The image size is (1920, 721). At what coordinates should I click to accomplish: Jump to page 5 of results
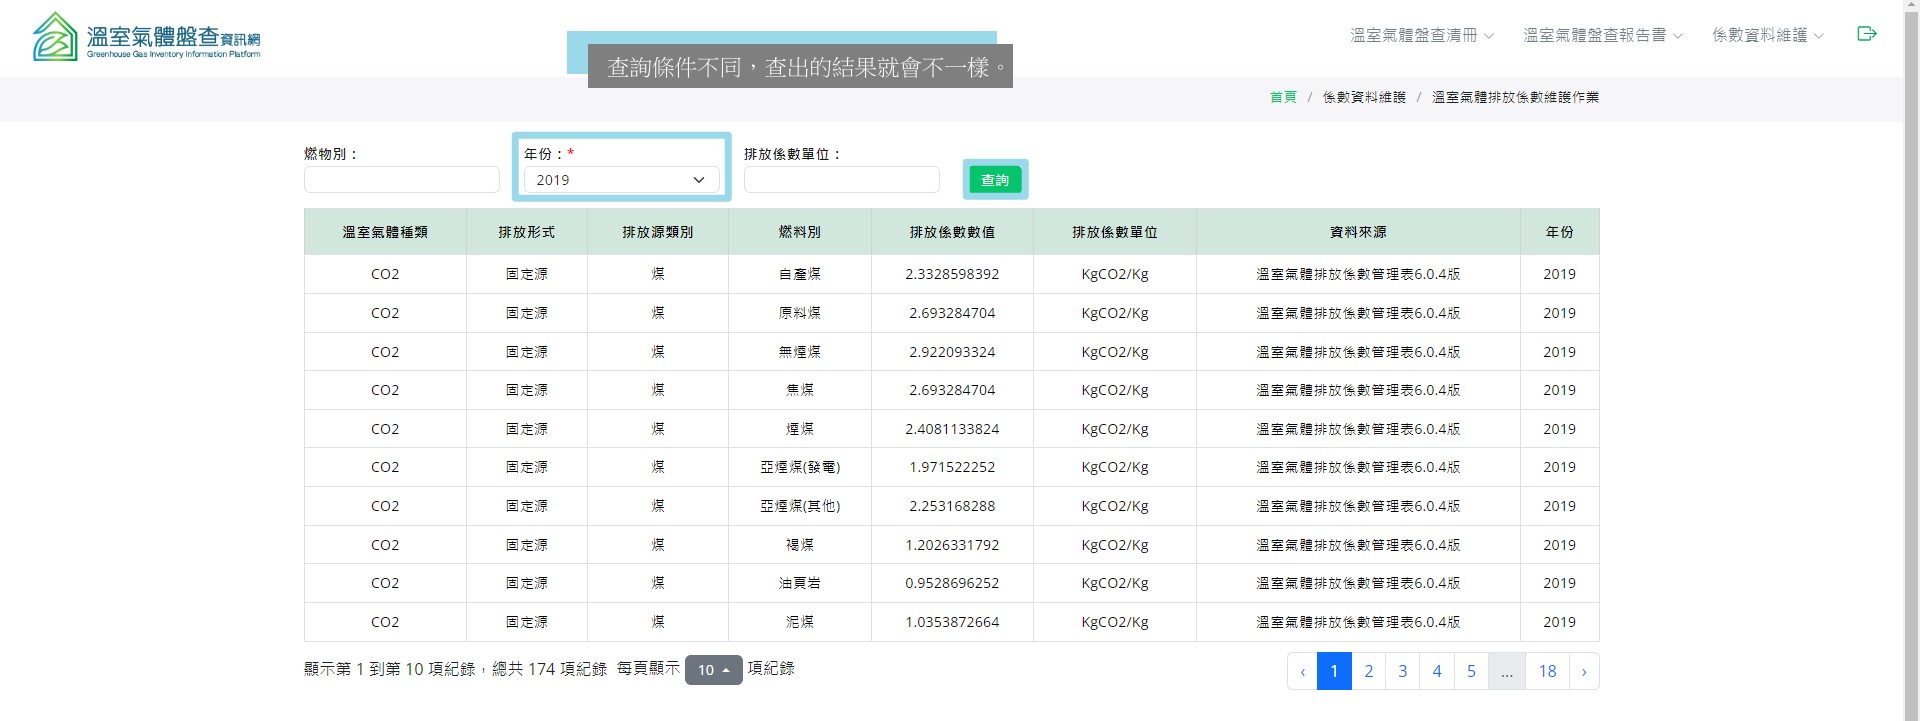pyautogui.click(x=1471, y=671)
